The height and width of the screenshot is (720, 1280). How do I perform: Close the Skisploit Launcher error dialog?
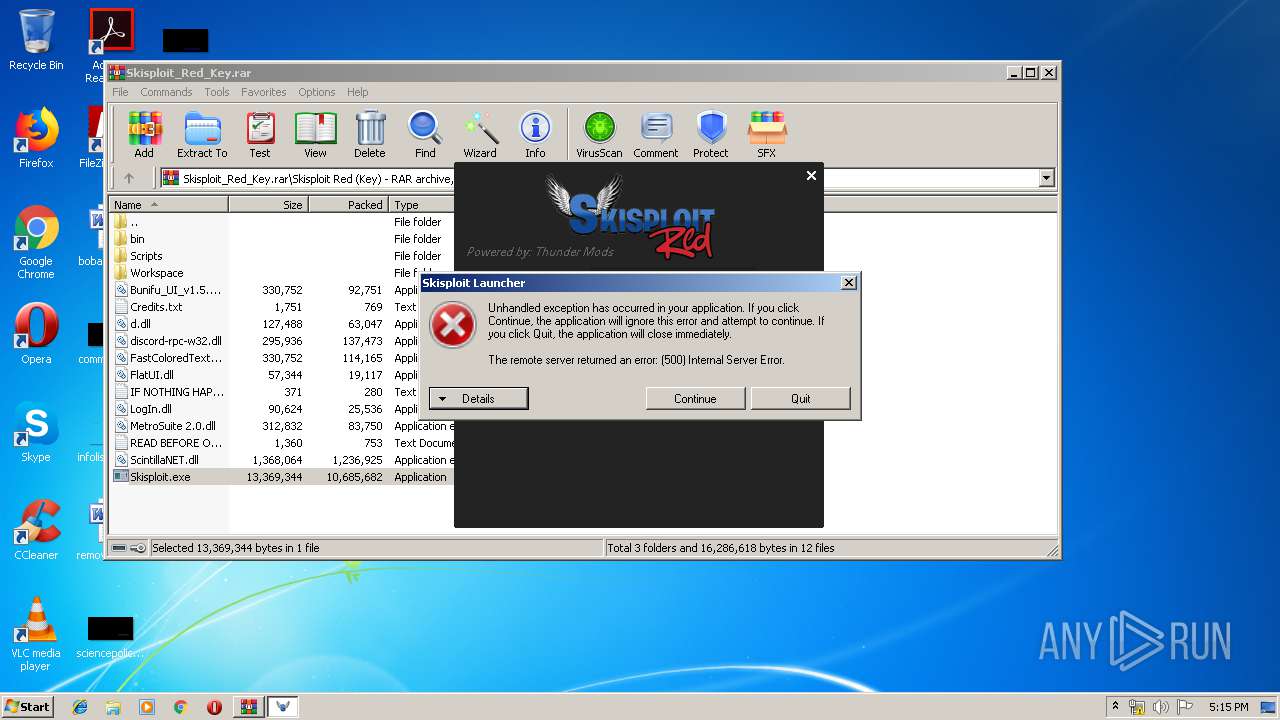pyautogui.click(x=849, y=283)
